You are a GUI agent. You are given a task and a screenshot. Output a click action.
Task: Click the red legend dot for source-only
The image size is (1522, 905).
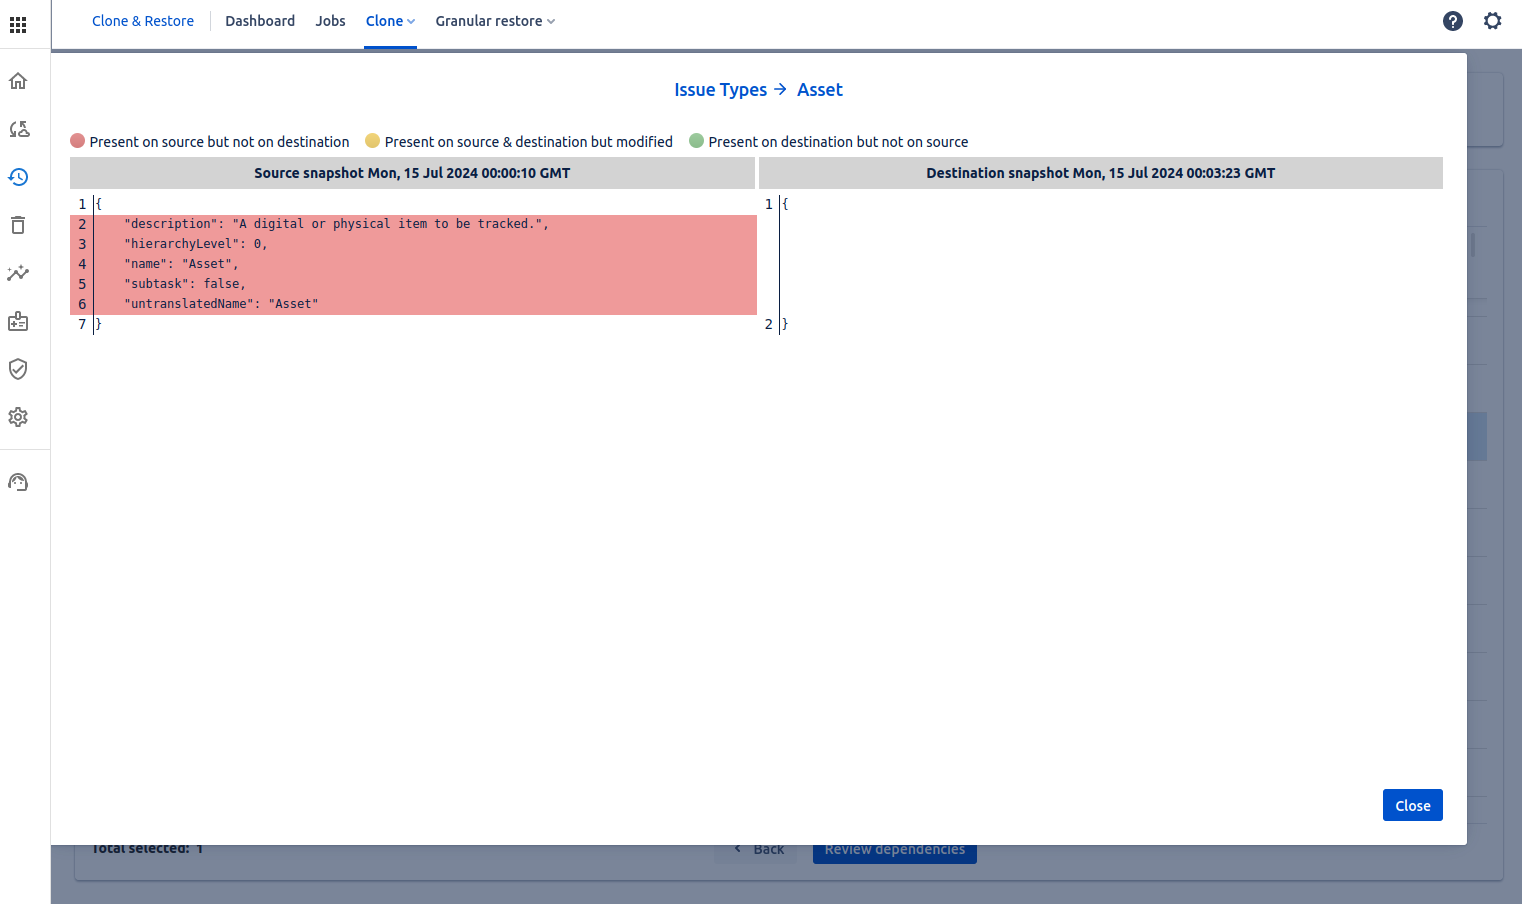click(78, 141)
